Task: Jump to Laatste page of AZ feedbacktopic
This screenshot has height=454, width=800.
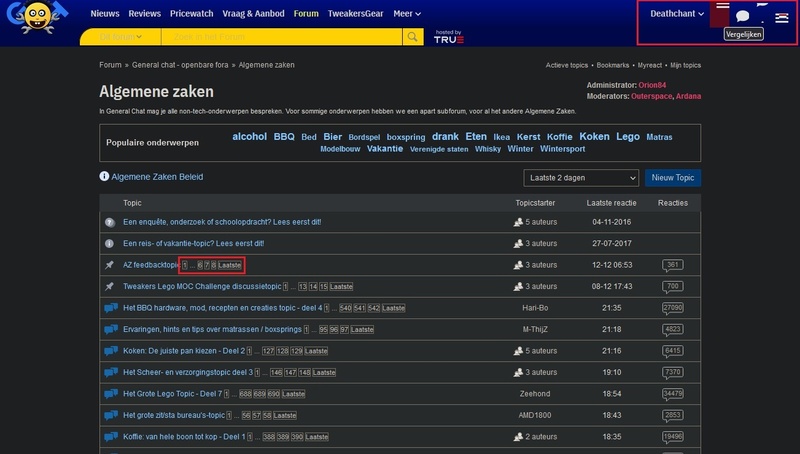Action: tap(230, 265)
